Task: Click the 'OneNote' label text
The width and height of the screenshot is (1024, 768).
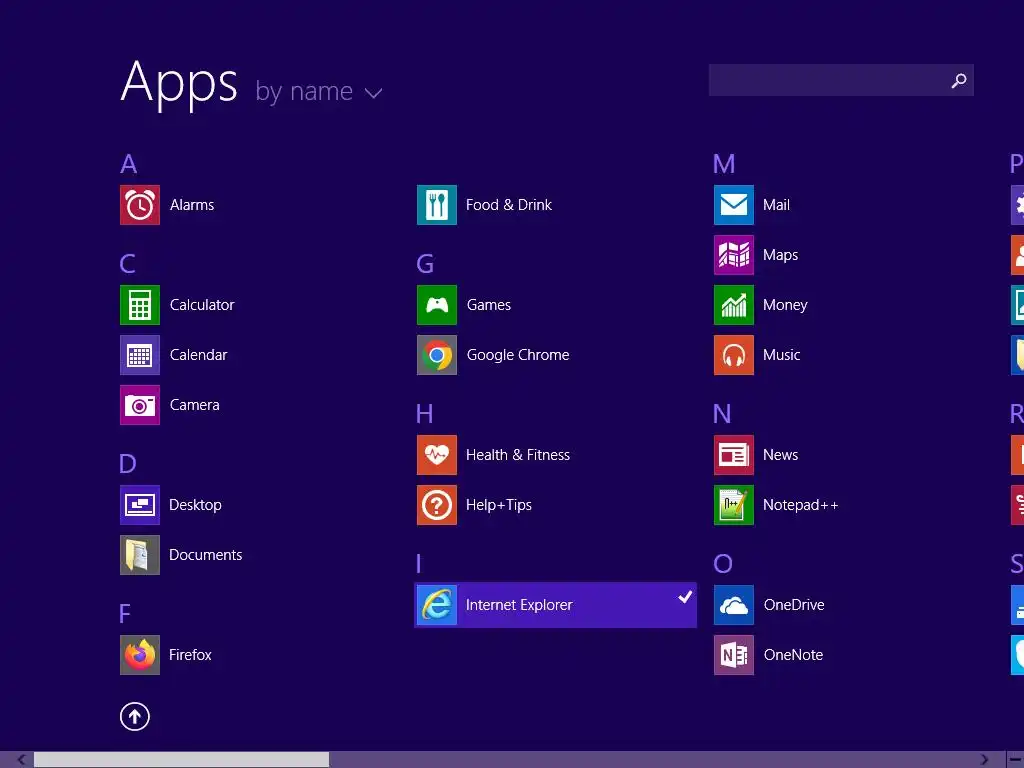Action: [x=793, y=655]
